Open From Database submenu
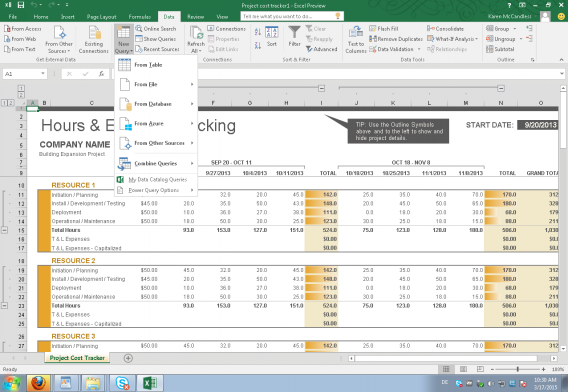The width and height of the screenshot is (568, 392). tap(156, 104)
